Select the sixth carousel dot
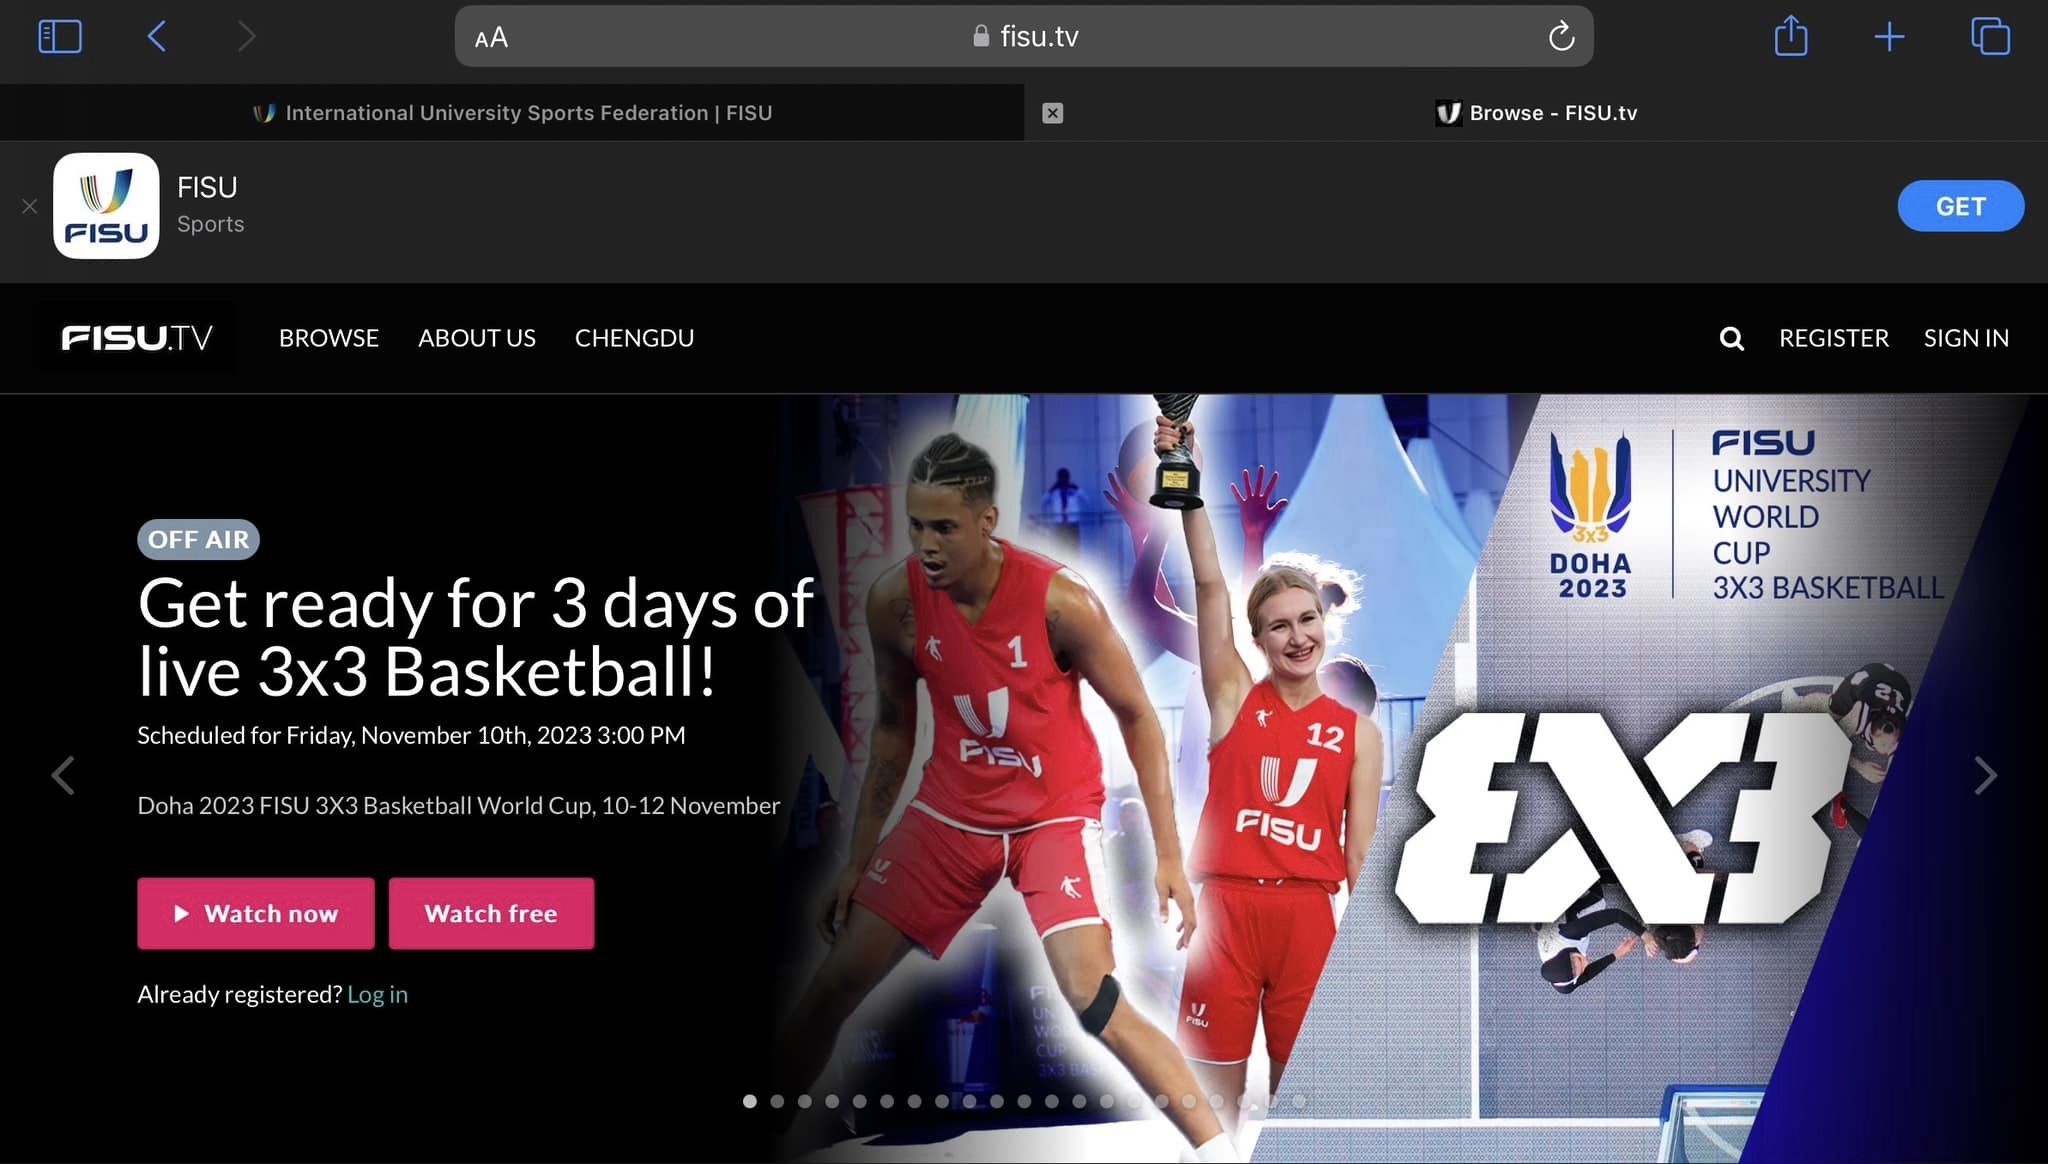The height and width of the screenshot is (1164, 2048). click(x=887, y=1101)
